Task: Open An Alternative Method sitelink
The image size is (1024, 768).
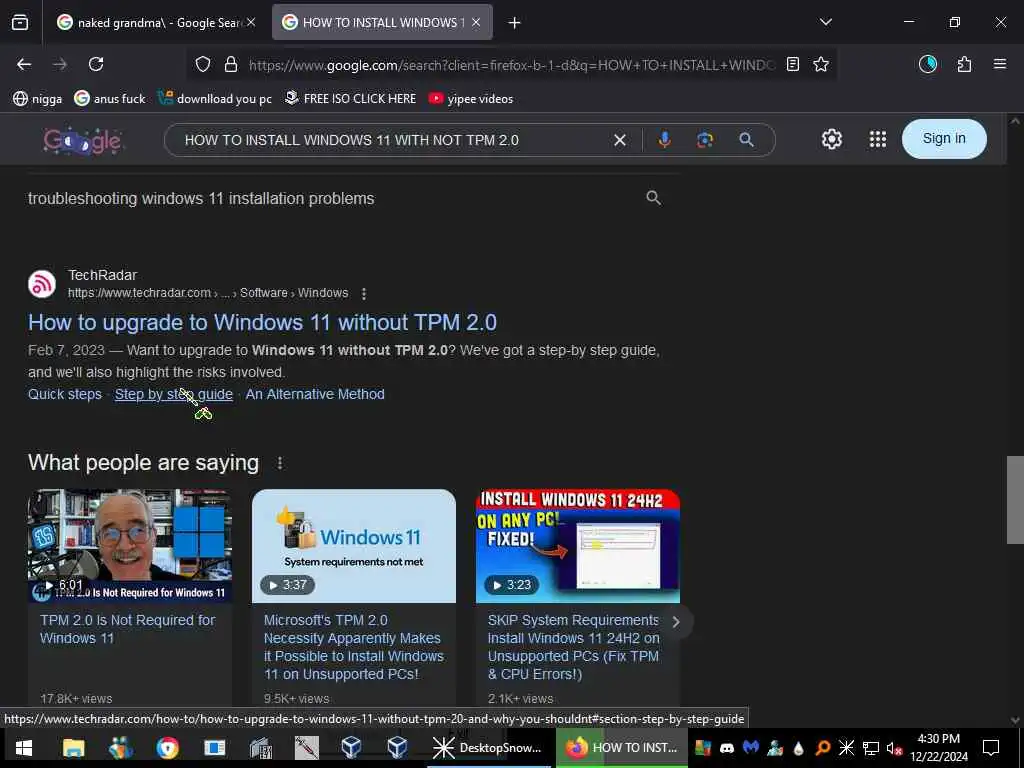Action: pos(315,394)
